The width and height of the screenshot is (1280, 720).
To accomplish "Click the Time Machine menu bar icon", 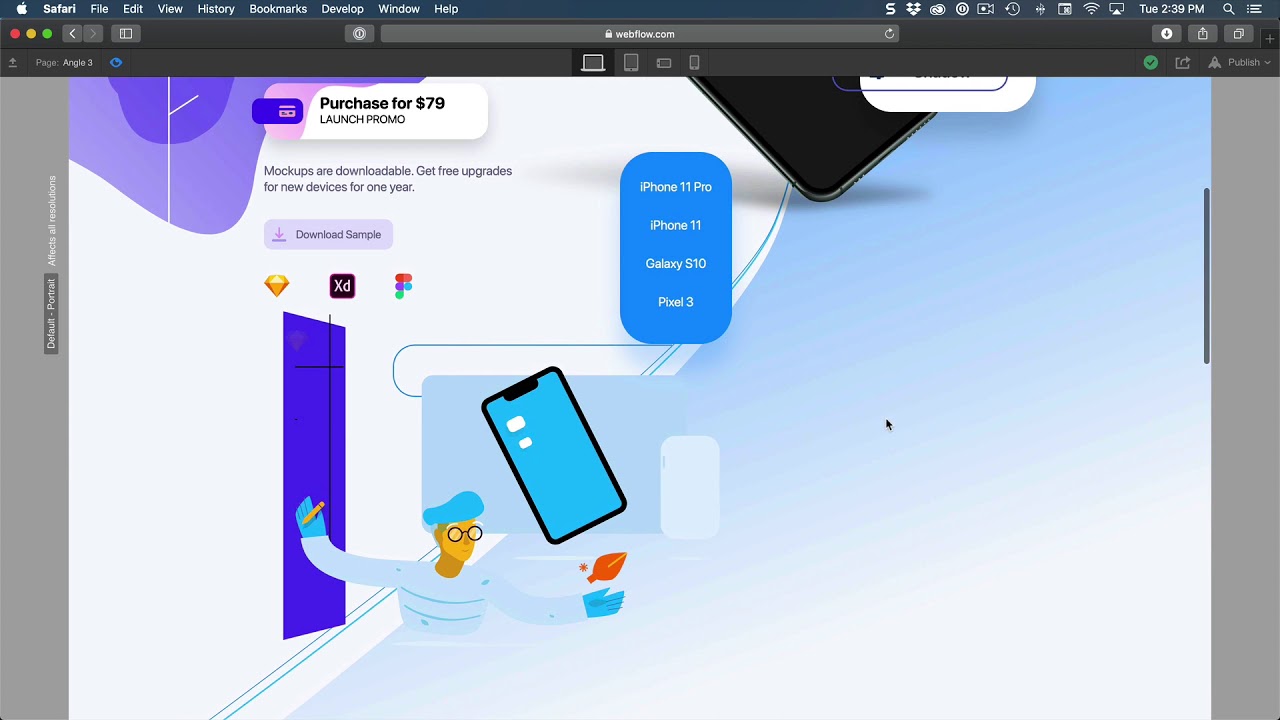I will 1013,9.
